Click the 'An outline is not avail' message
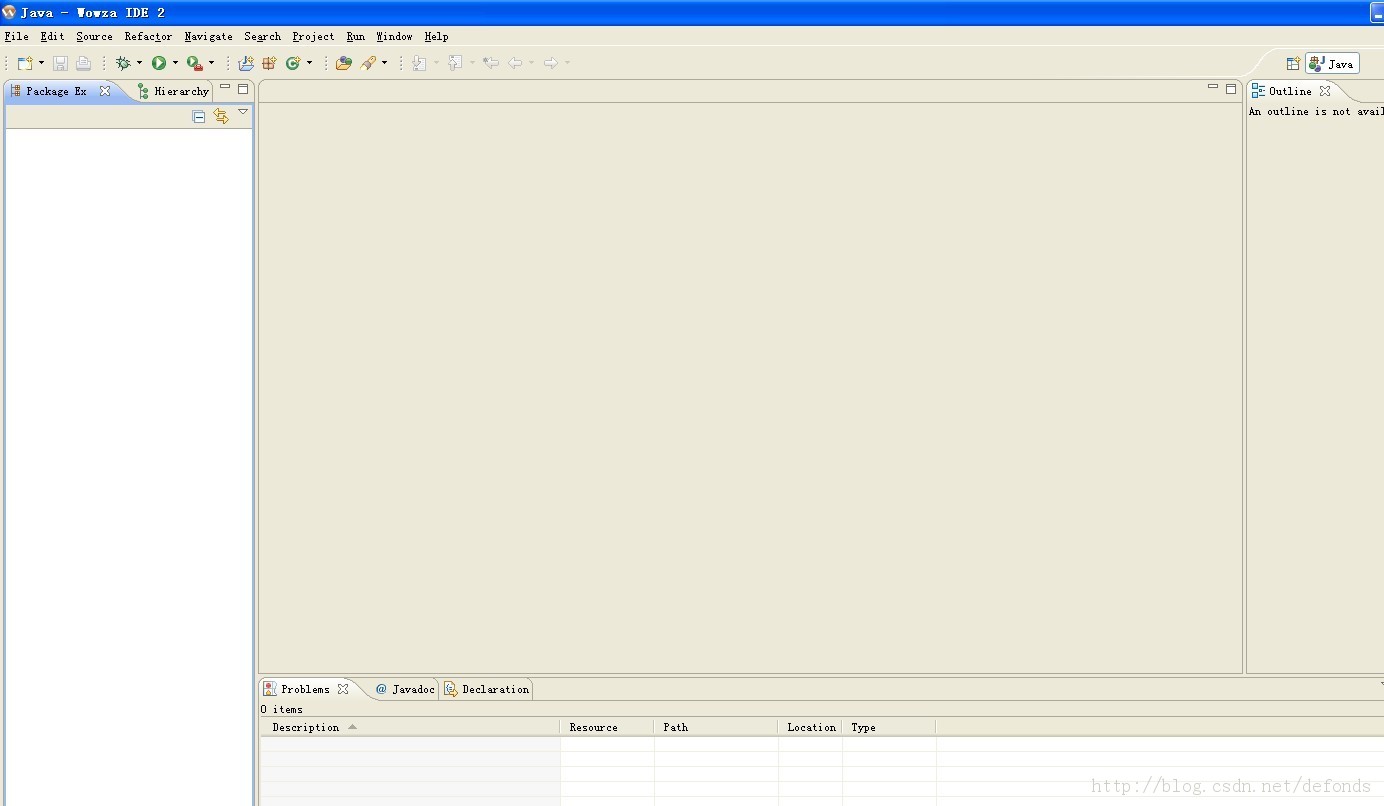This screenshot has width=1384, height=806. coord(1316,112)
